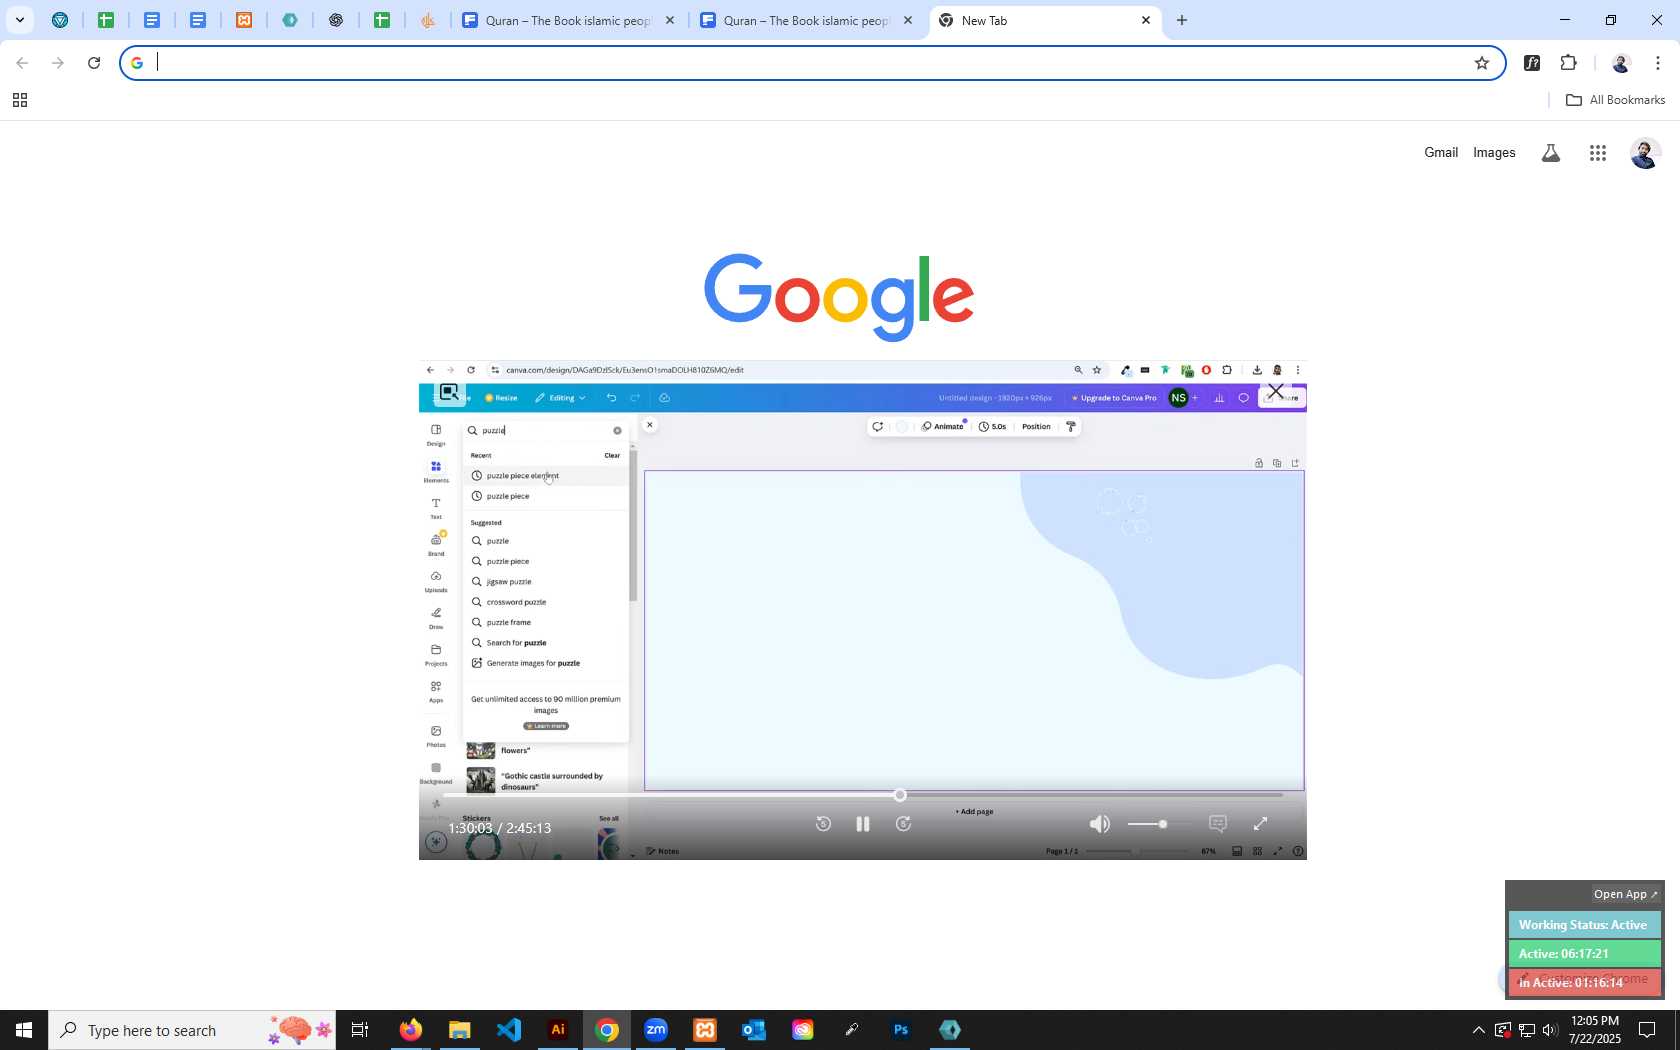
Task: Open the tab search chevron dropdown
Action: click(x=20, y=20)
